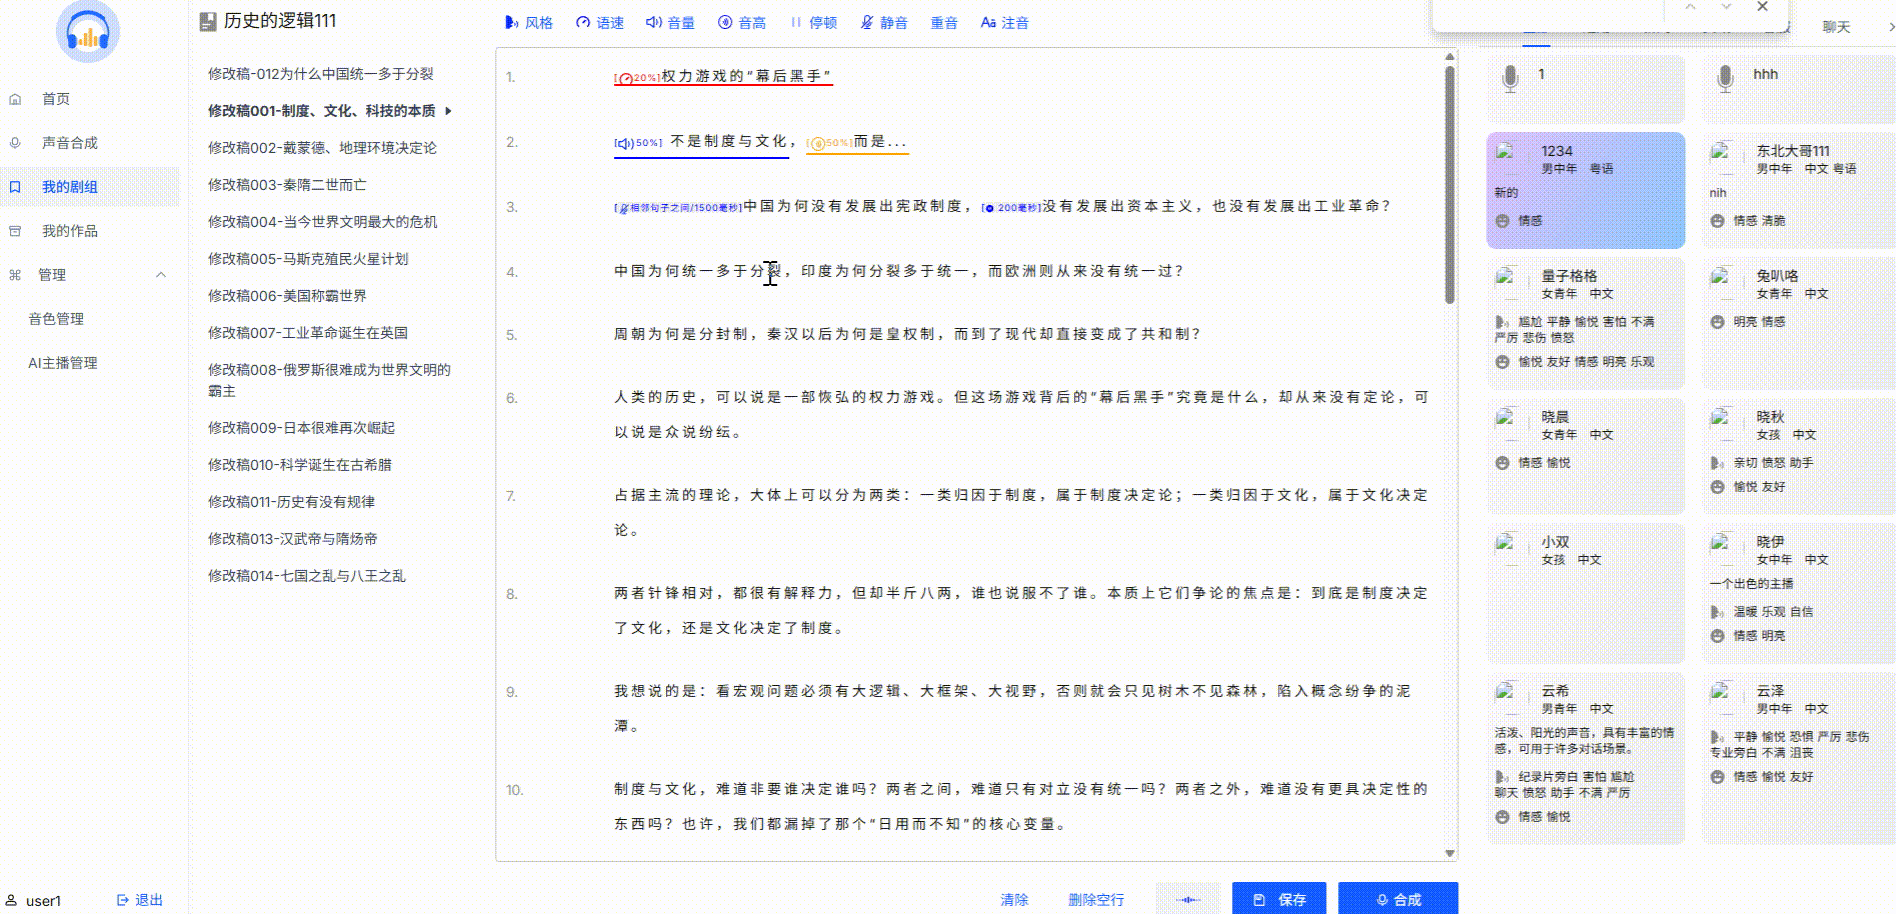Insert a 停顿 pause
Image resolution: width=1896 pixels, height=914 pixels.
pyautogui.click(x=813, y=22)
